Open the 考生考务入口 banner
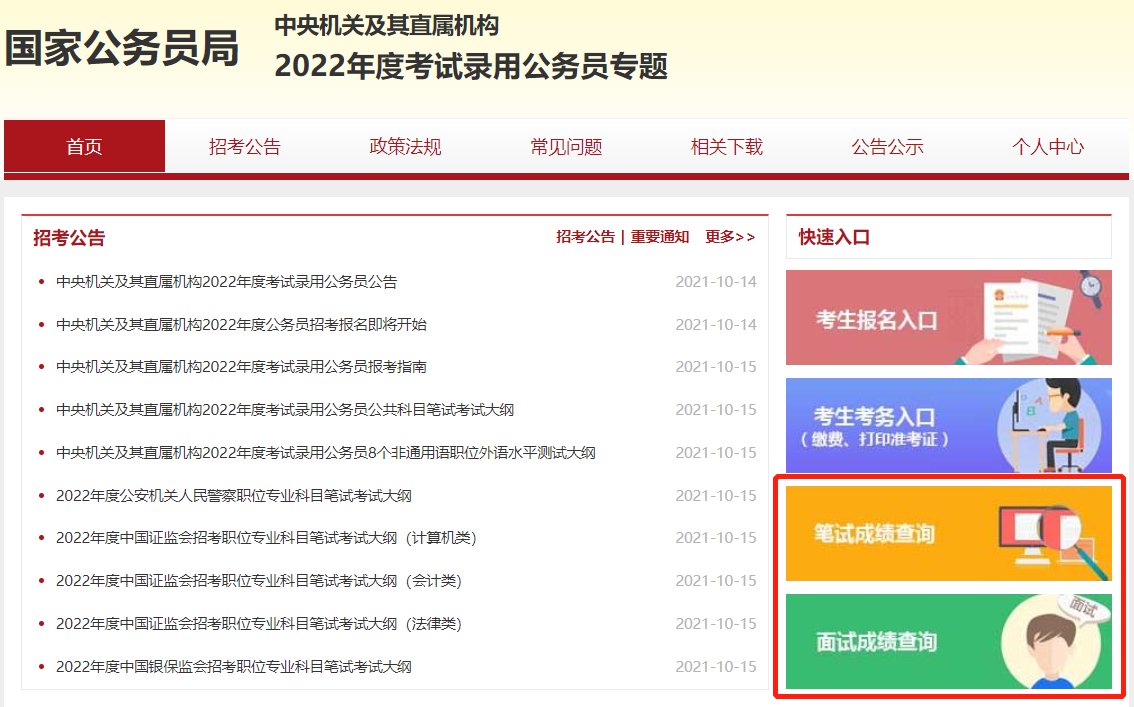 tap(948, 425)
